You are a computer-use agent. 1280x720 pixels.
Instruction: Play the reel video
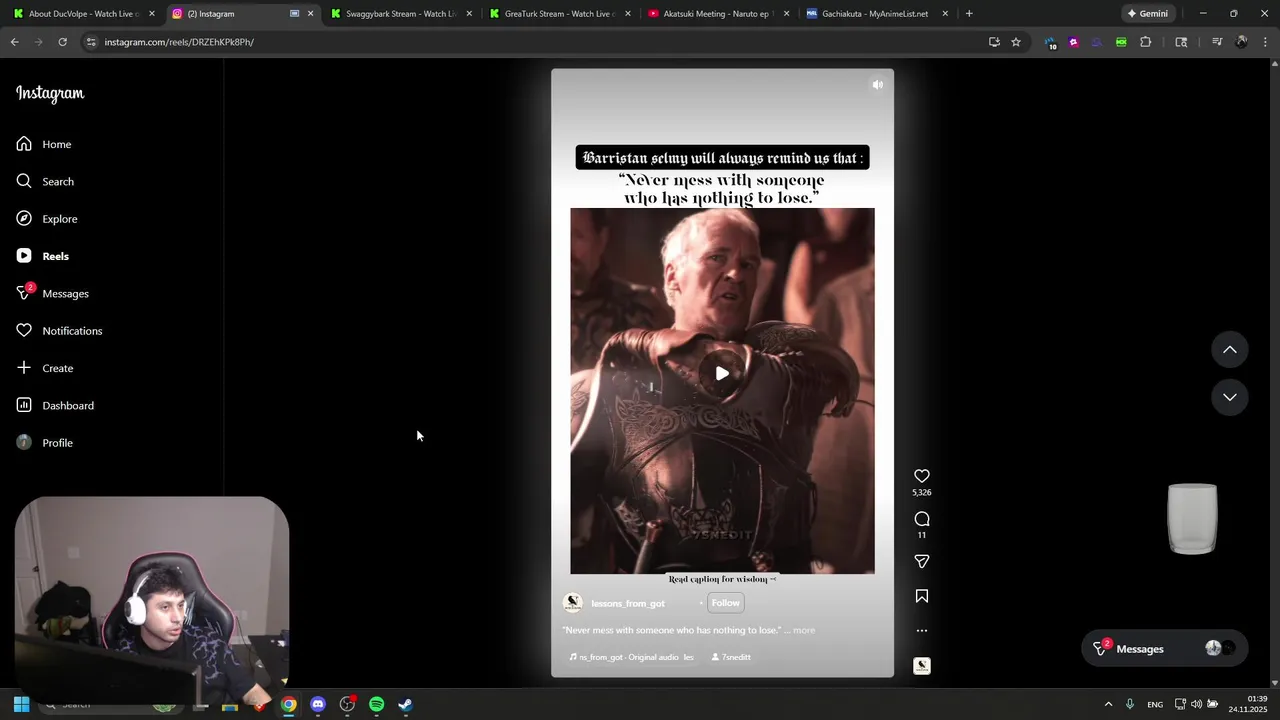[x=722, y=373]
